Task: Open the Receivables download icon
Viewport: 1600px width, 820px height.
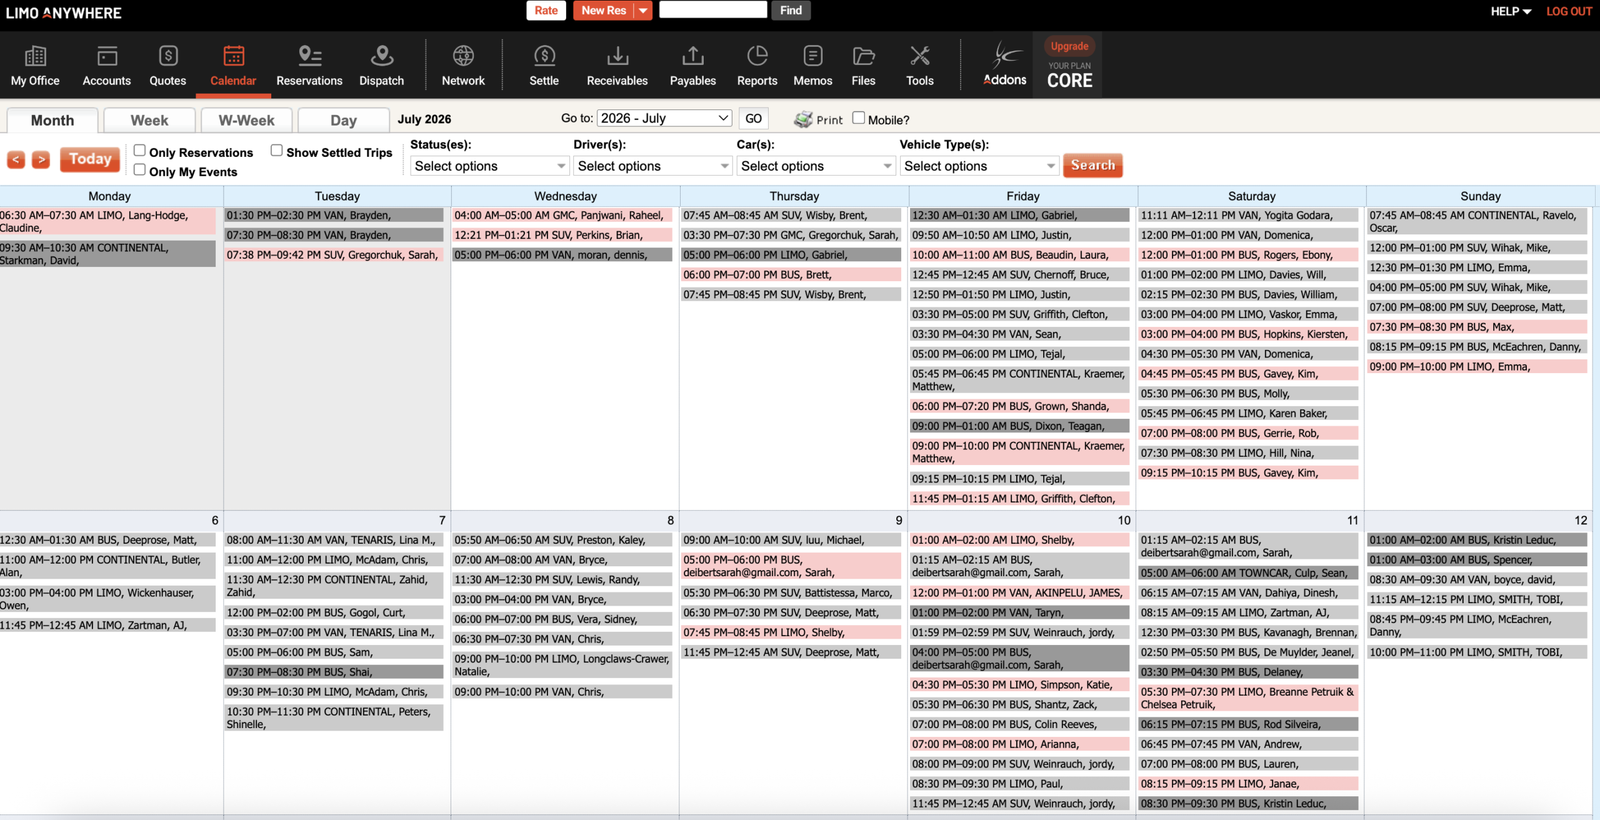Action: 617,56
